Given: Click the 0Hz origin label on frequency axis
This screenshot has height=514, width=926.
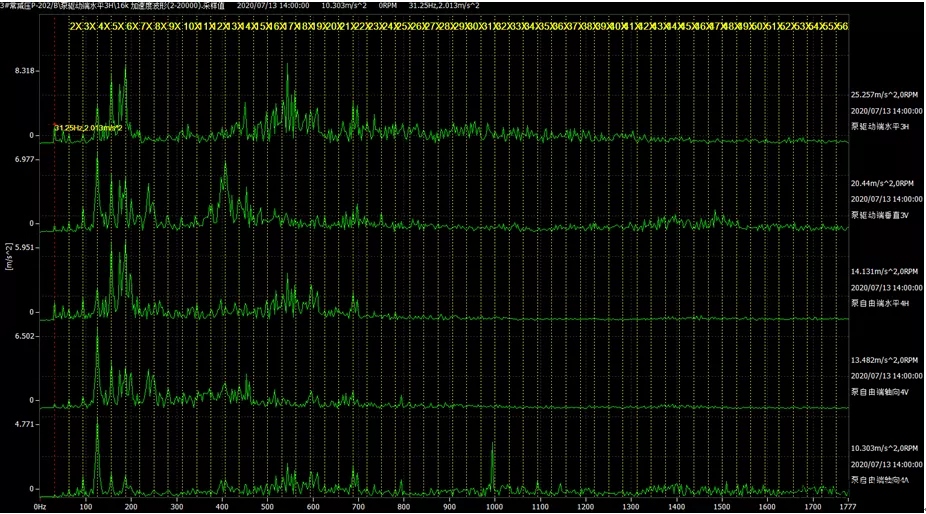Looking at the screenshot, I should click(40, 507).
